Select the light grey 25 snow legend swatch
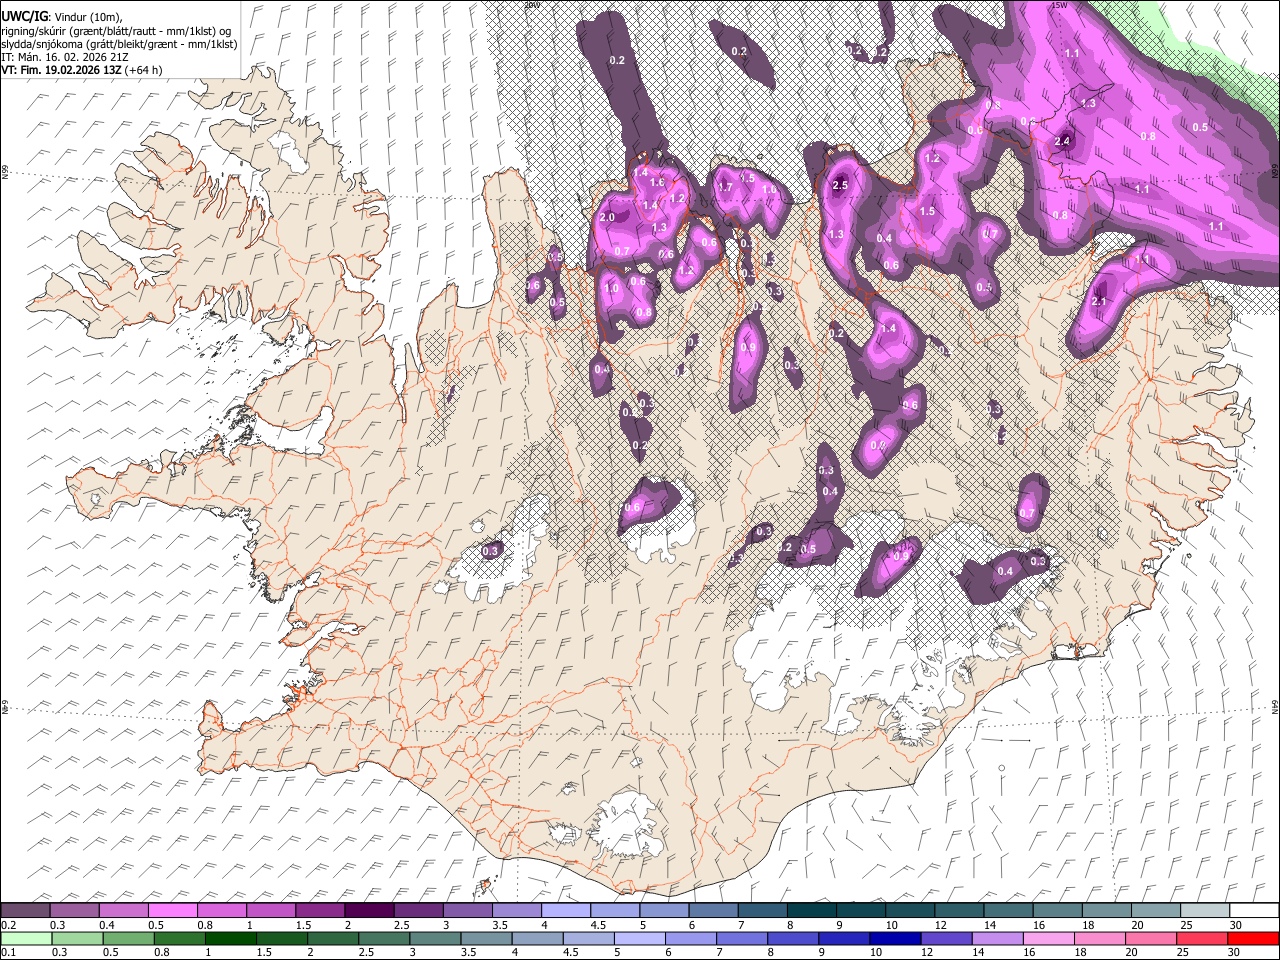This screenshot has height=960, width=1280. click(x=1205, y=911)
